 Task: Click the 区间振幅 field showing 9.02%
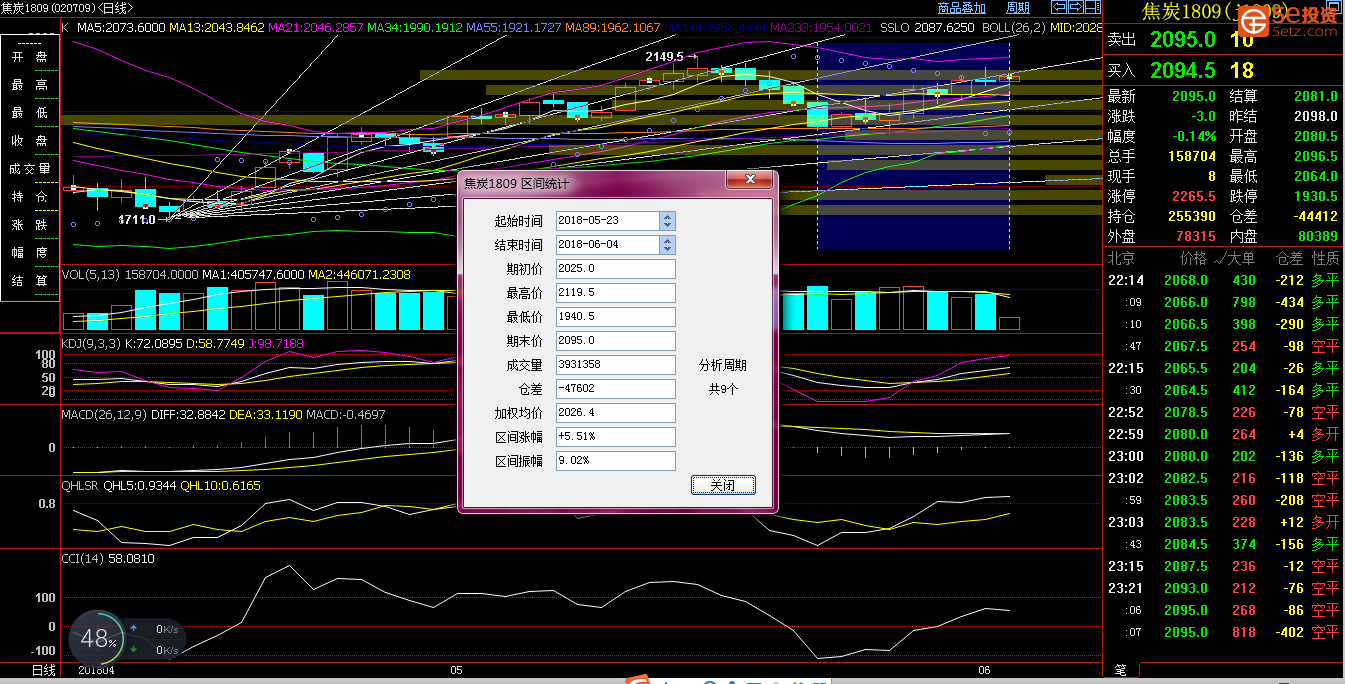[x=616, y=461]
